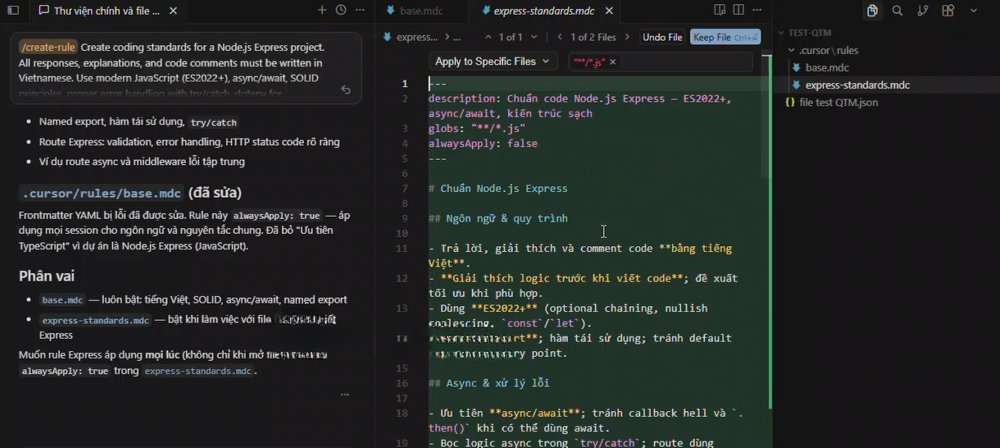Click the 'alwaysApply: false' line
Image resolution: width=1000 pixels, height=448 pixels.
click(x=483, y=144)
